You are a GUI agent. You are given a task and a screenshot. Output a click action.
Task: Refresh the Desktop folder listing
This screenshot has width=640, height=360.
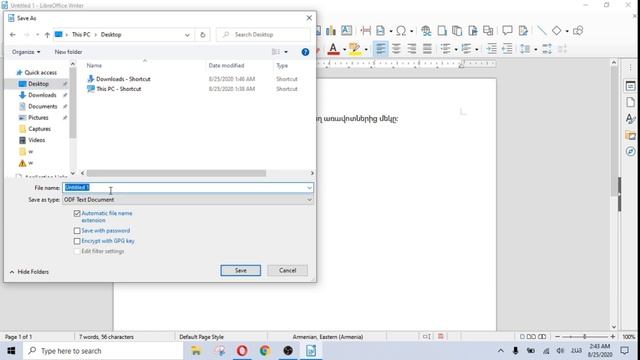click(x=202, y=35)
